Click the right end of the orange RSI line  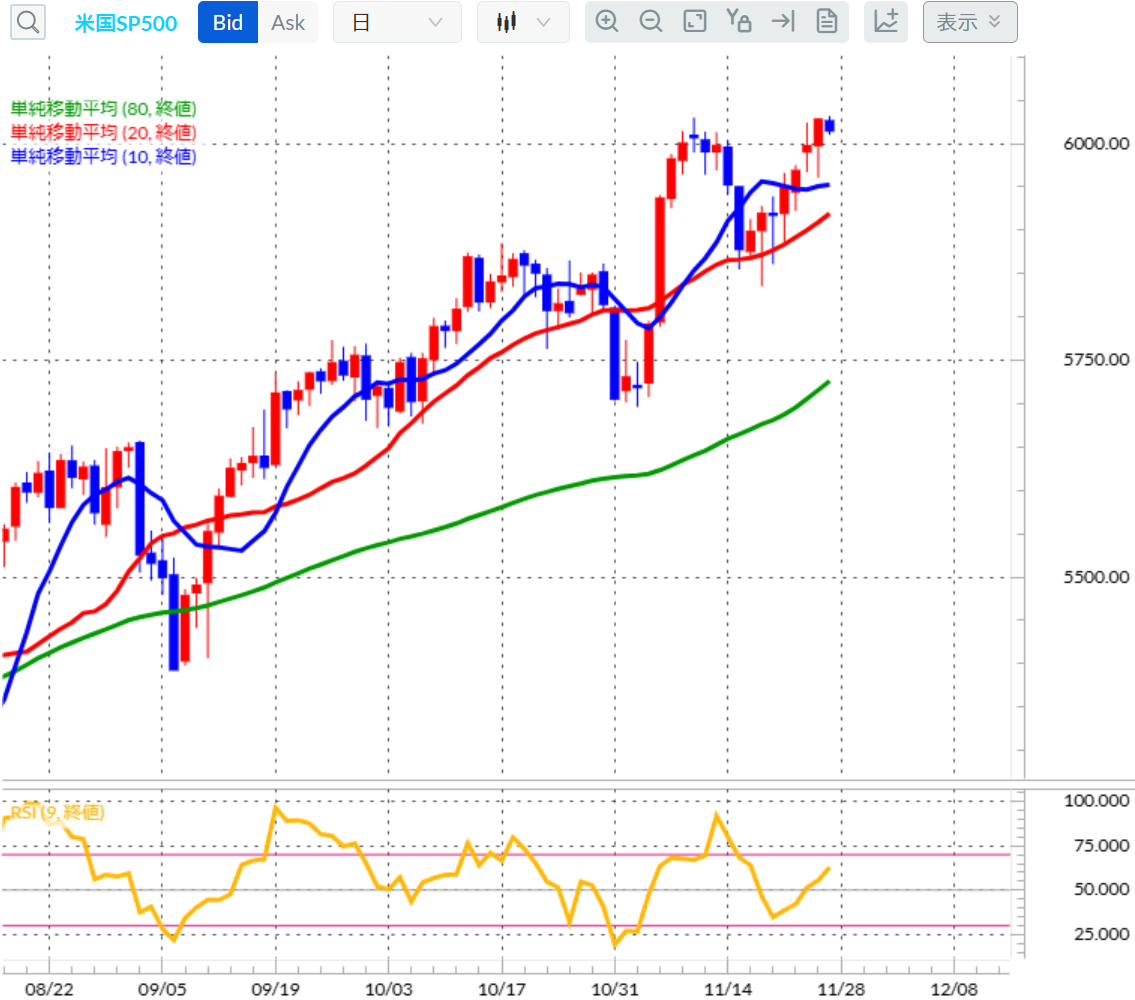pyautogui.click(x=827, y=868)
